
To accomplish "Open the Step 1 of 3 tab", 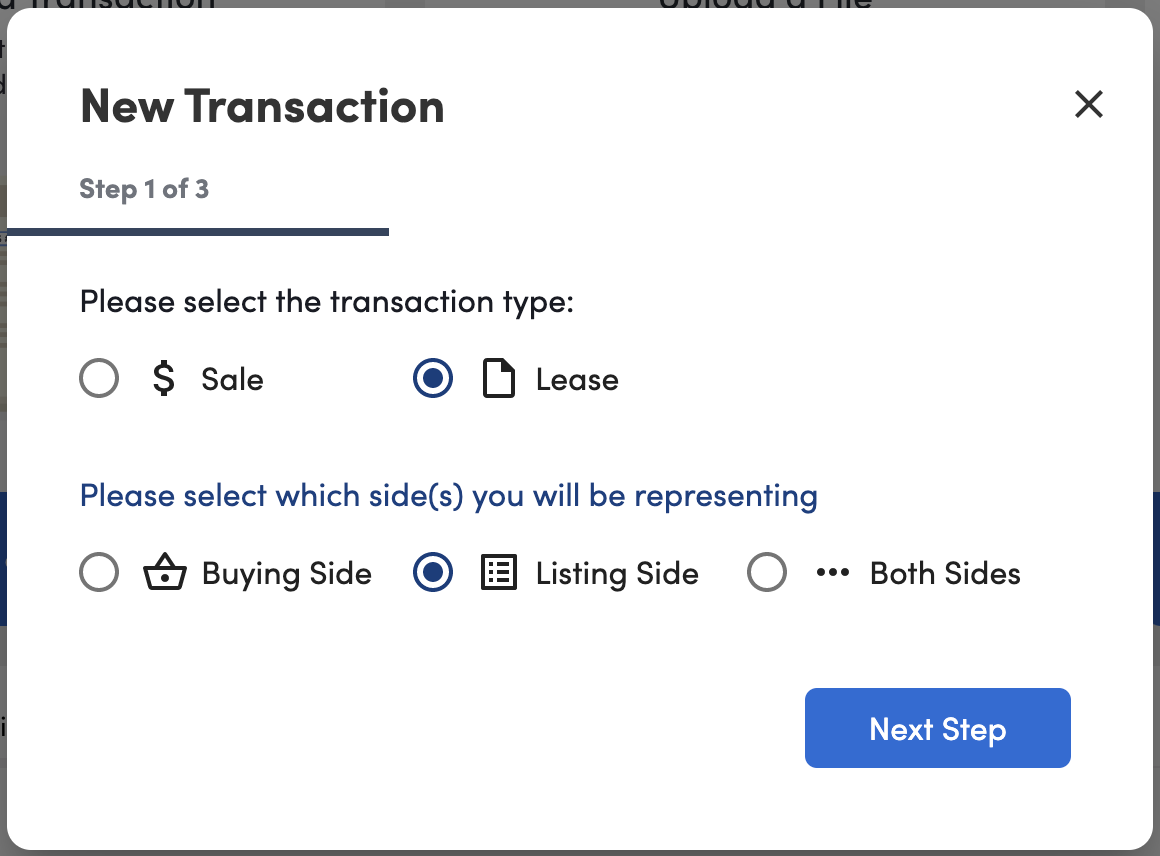I will point(144,189).
